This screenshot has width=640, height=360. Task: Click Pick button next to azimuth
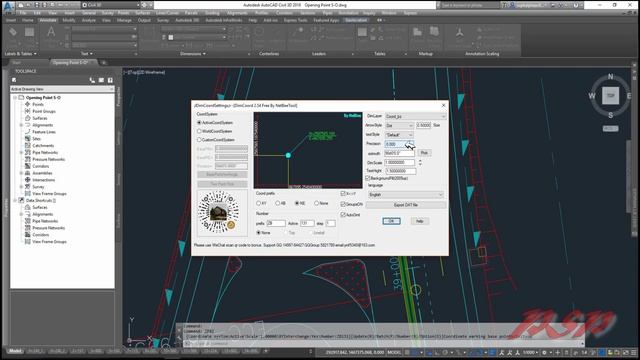coord(424,153)
